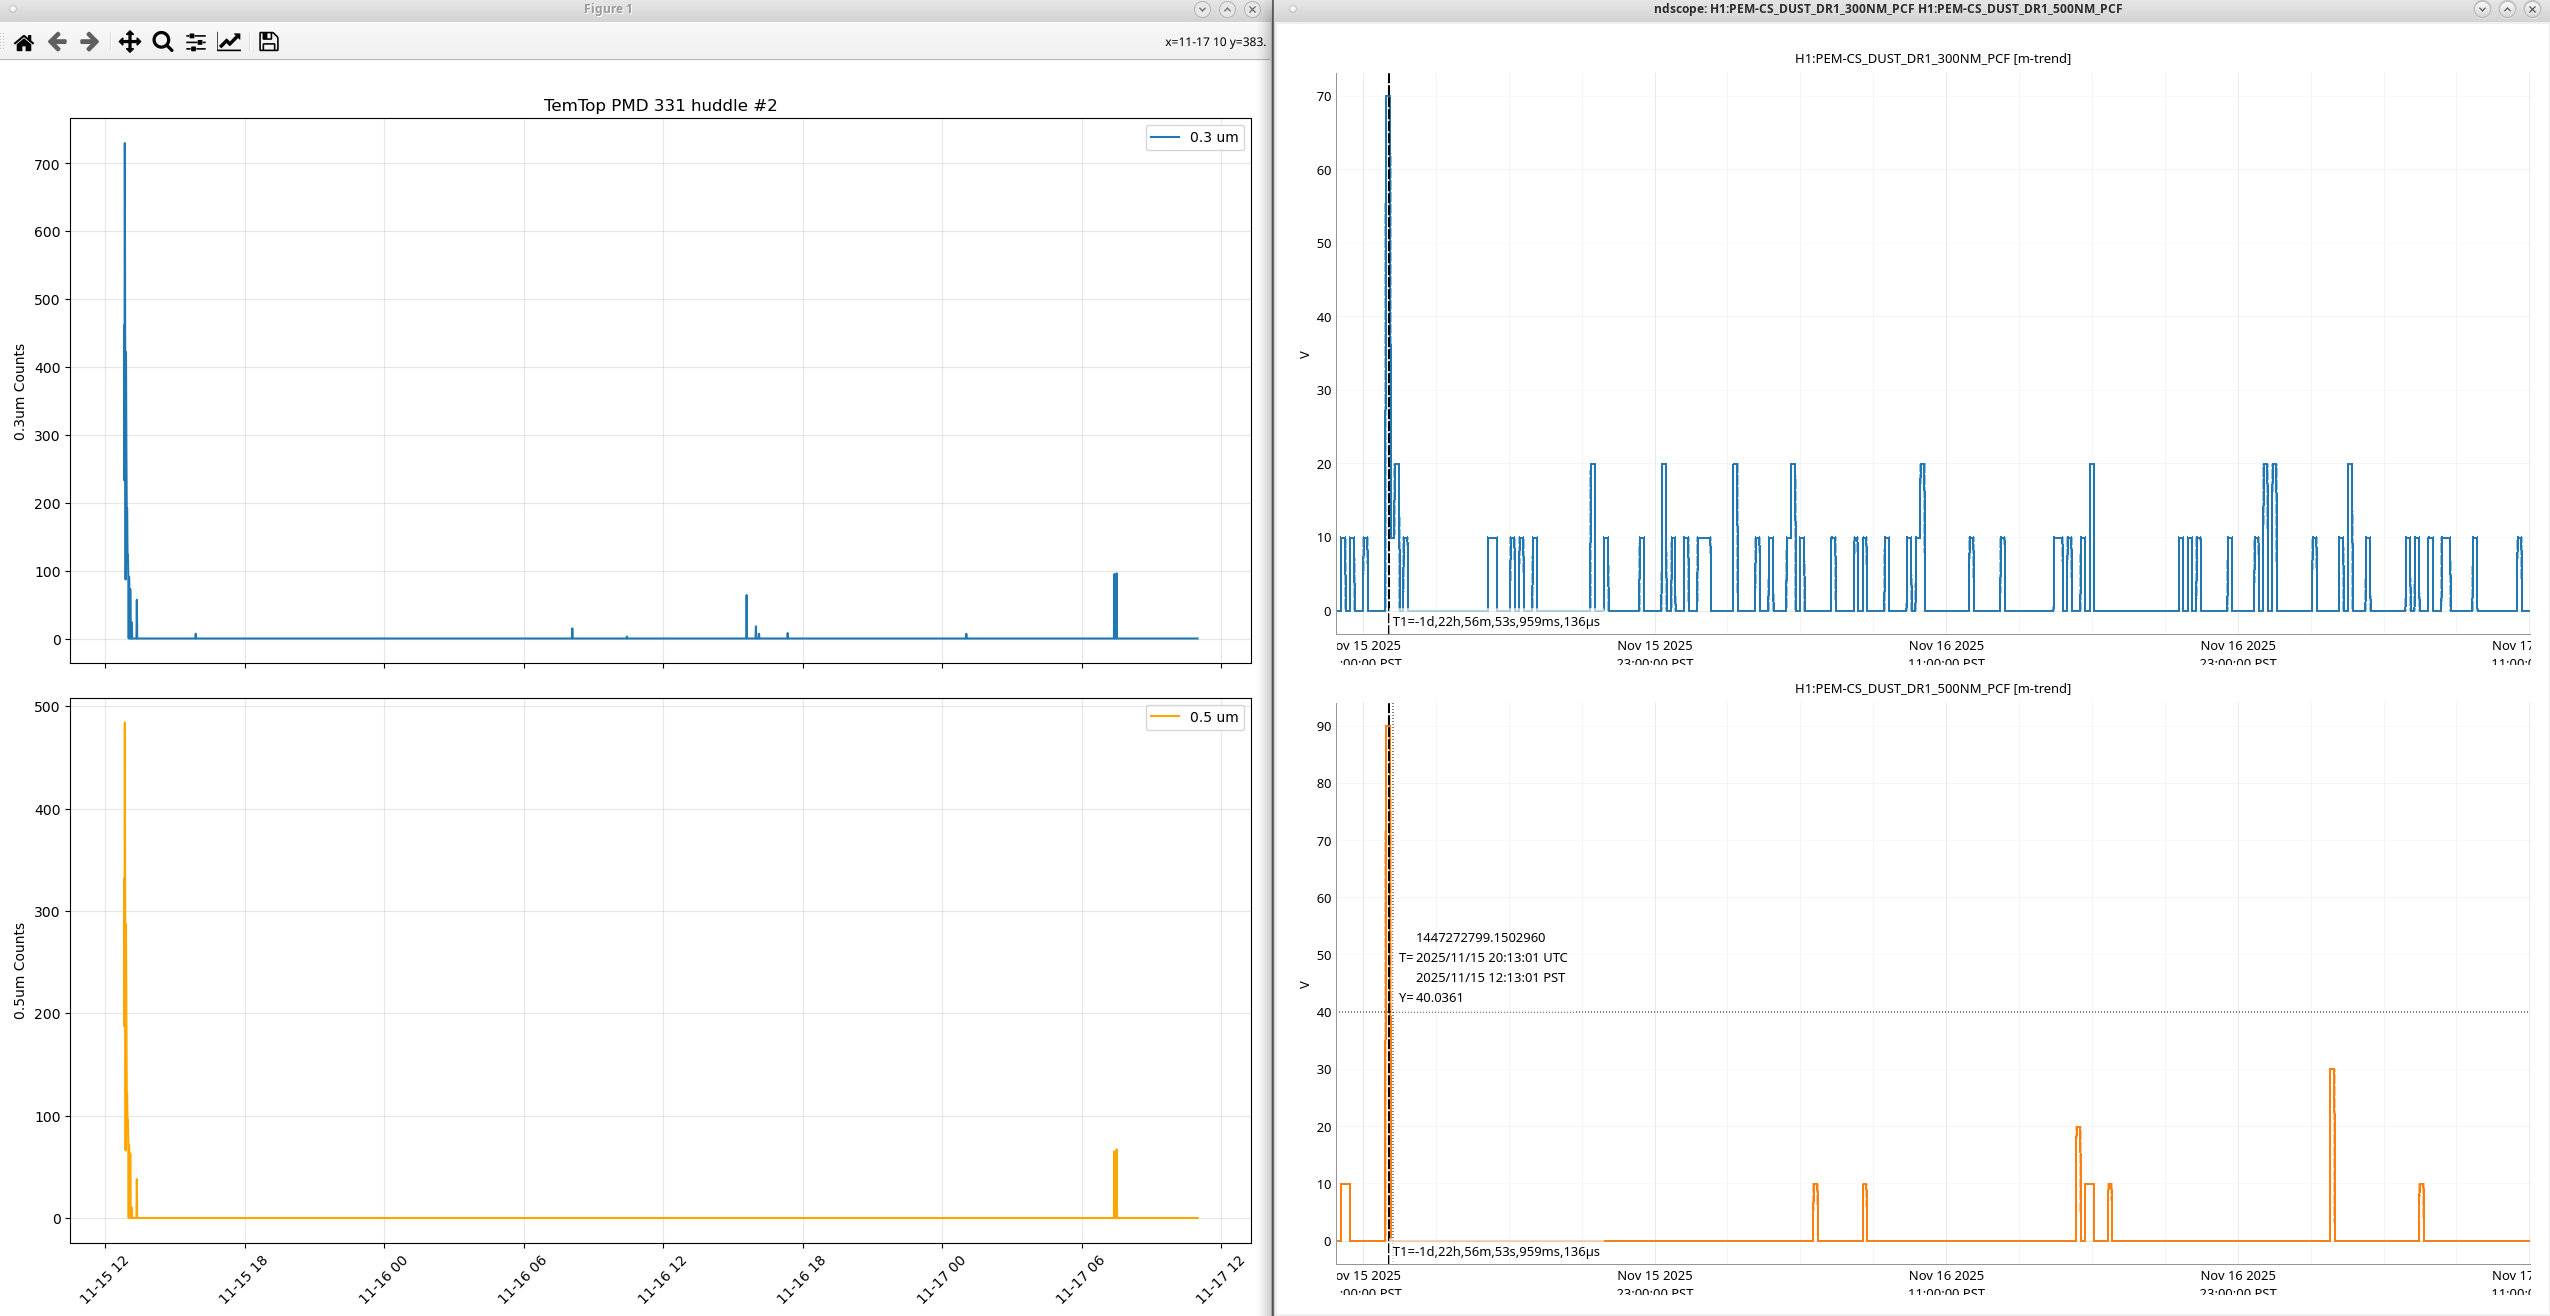This screenshot has width=2550, height=1316.
Task: Select the Zoom to rectangle magnifier
Action: 162,42
